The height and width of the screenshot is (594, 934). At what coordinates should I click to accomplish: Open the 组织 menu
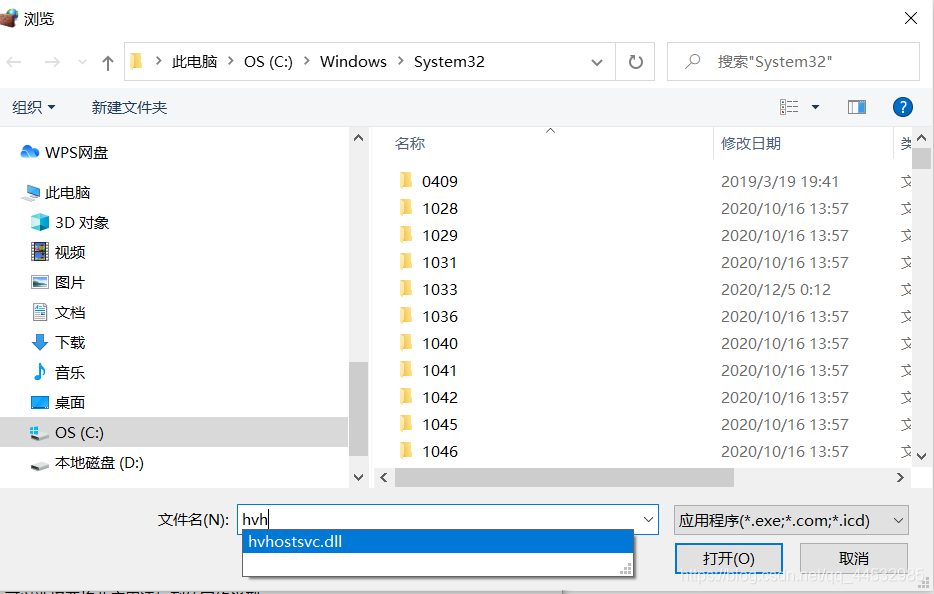point(33,107)
